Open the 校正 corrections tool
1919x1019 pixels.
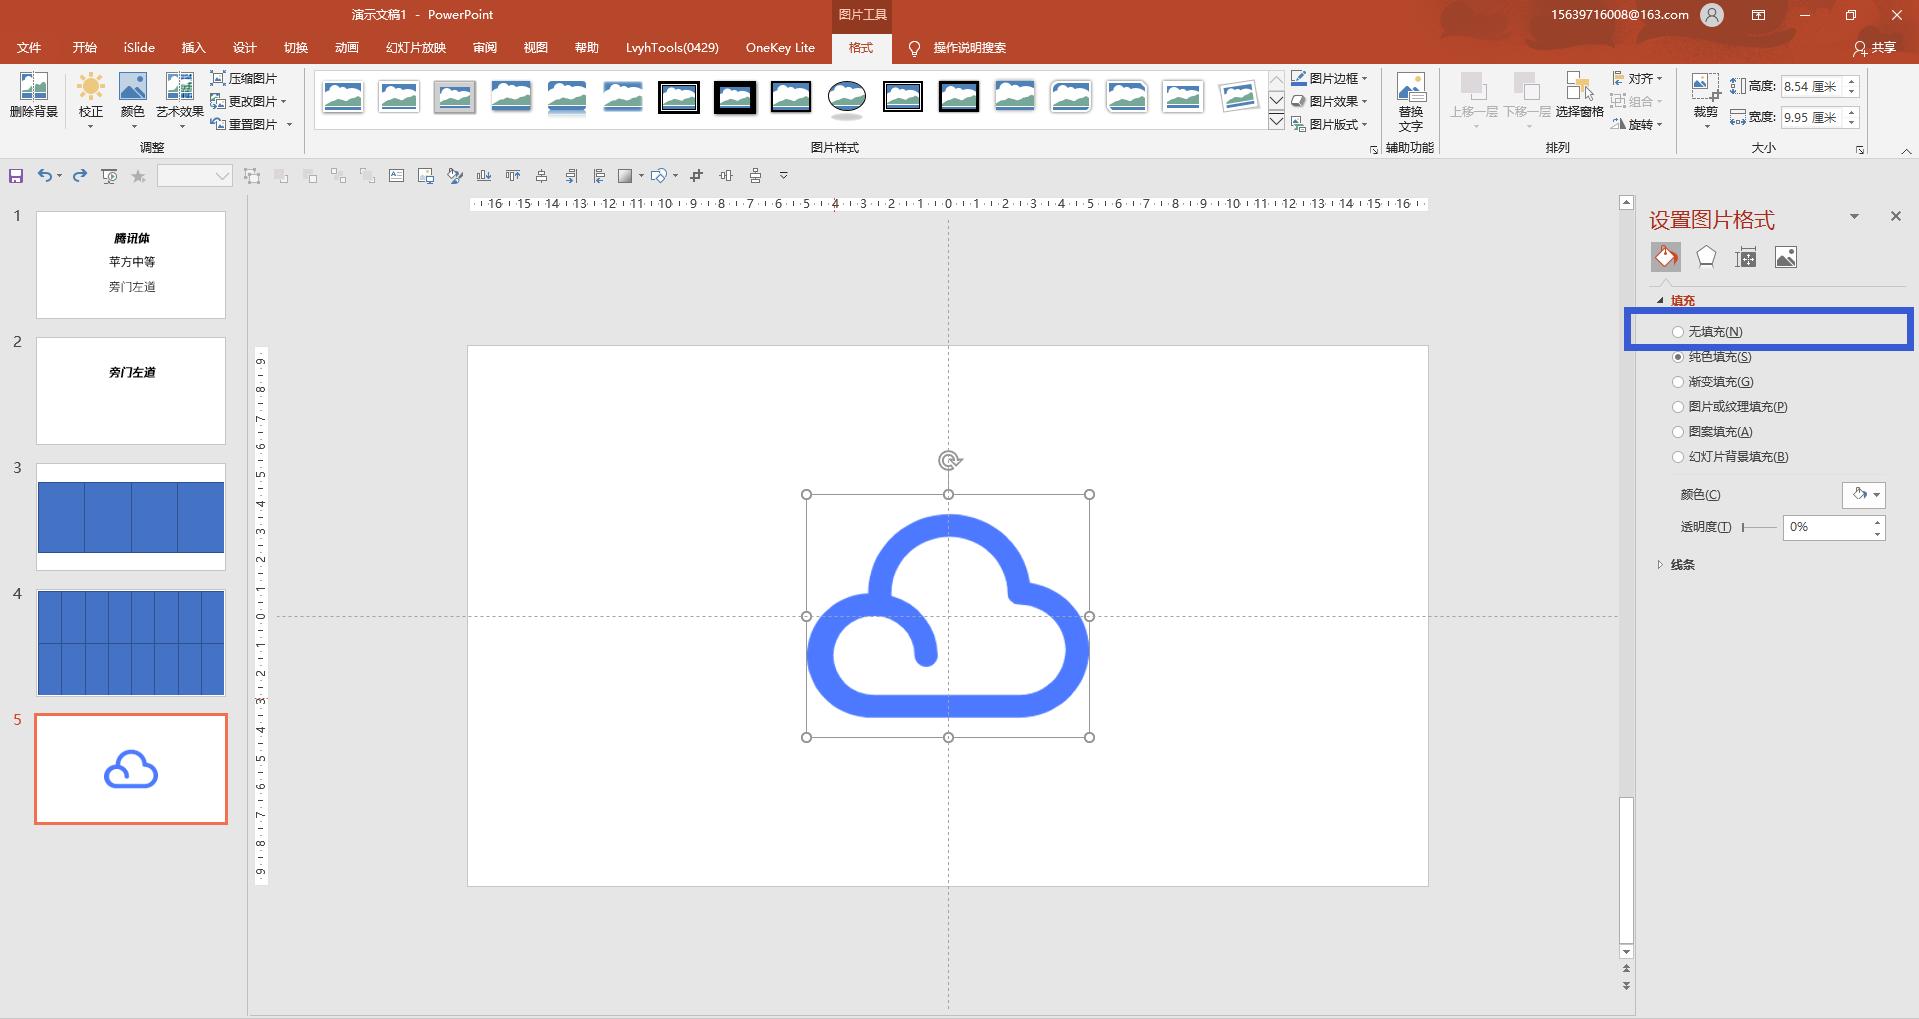click(x=91, y=100)
